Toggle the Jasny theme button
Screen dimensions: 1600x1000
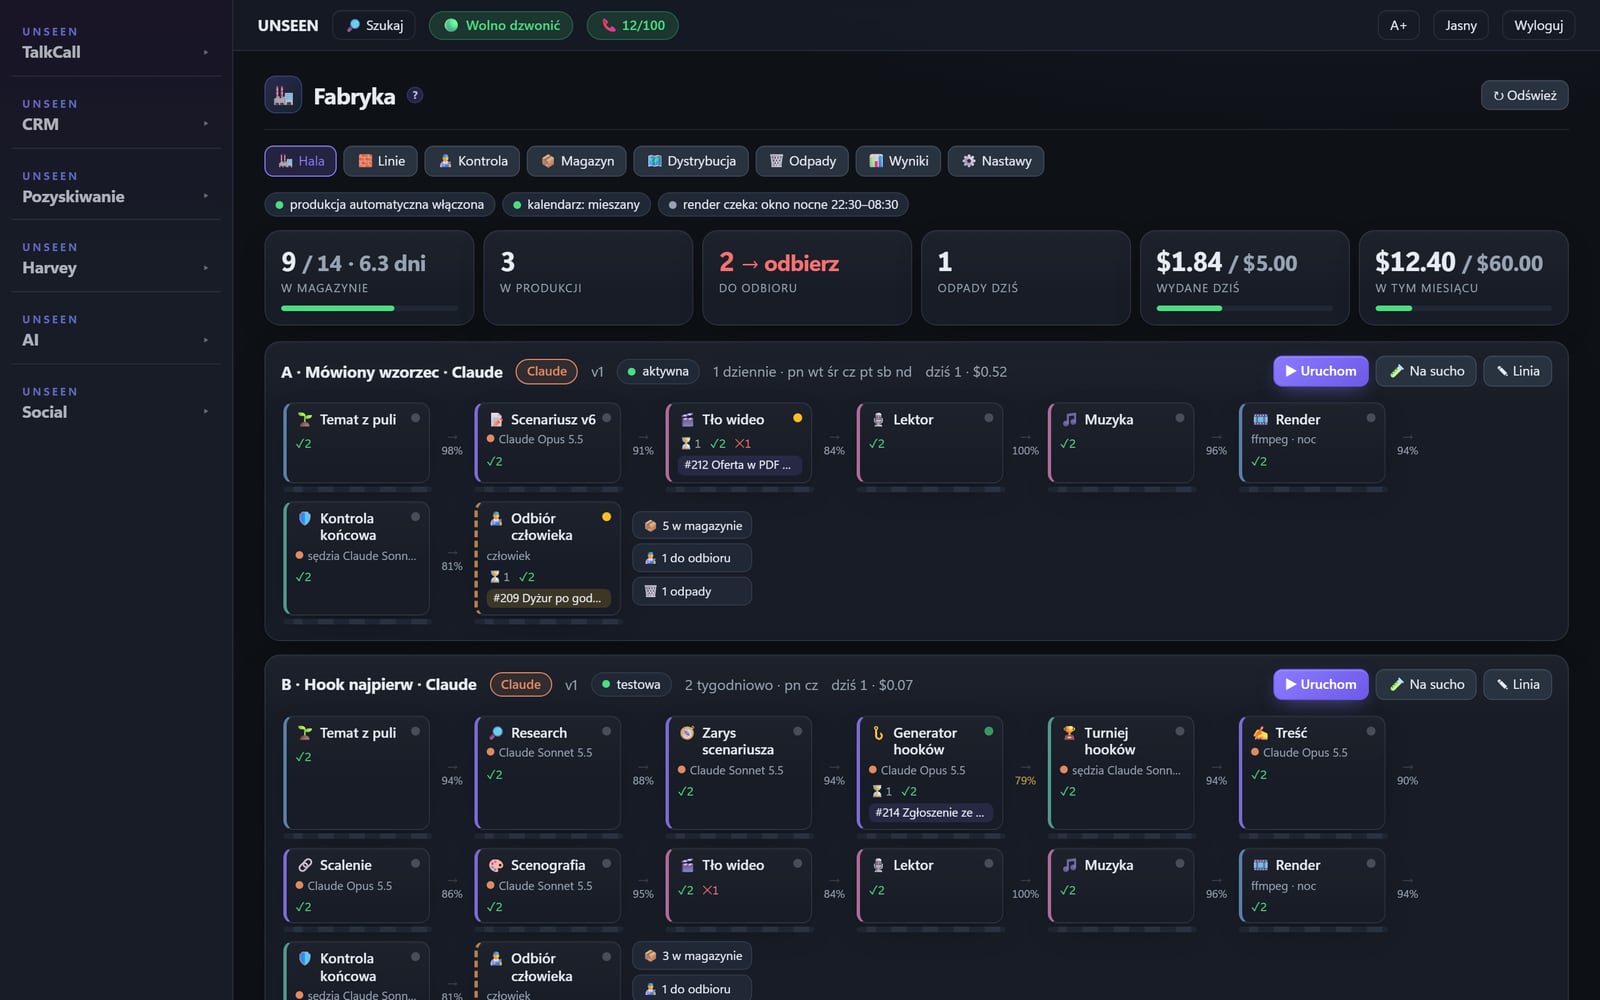pyautogui.click(x=1460, y=25)
